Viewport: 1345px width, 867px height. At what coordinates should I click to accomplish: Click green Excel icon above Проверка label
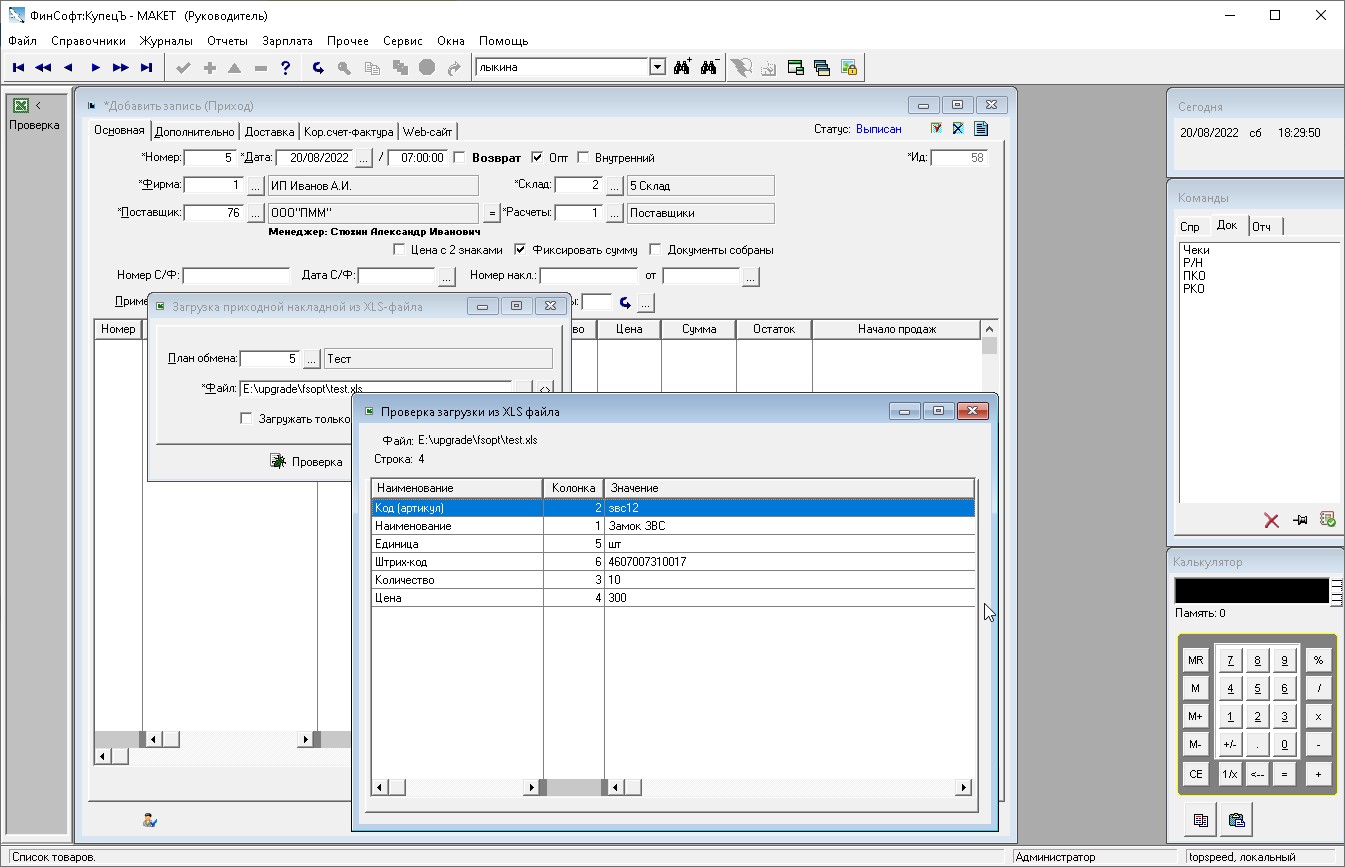point(20,105)
